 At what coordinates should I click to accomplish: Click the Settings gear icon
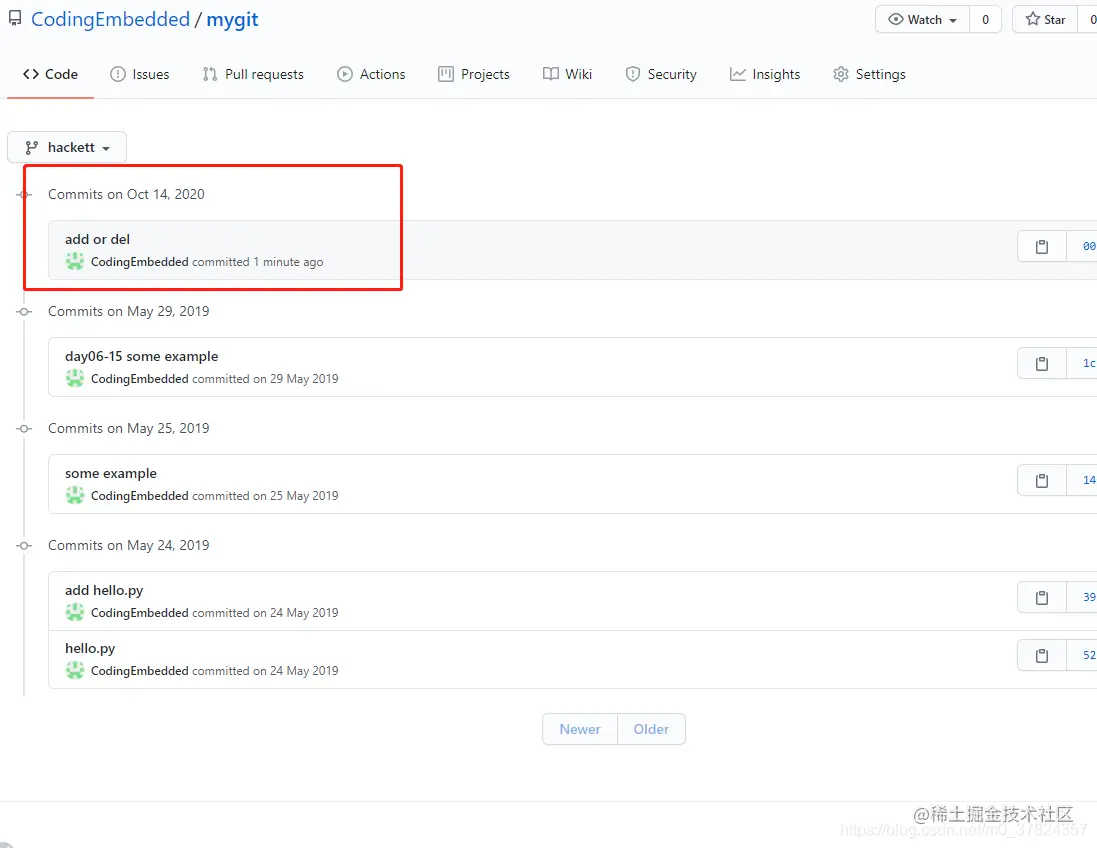point(841,74)
